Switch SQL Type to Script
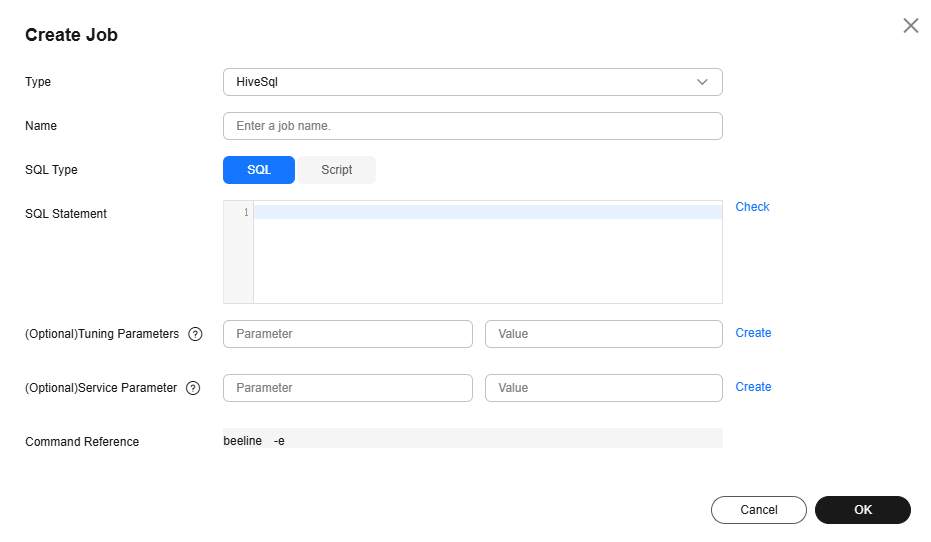Image resolution: width=931 pixels, height=542 pixels. (x=337, y=170)
